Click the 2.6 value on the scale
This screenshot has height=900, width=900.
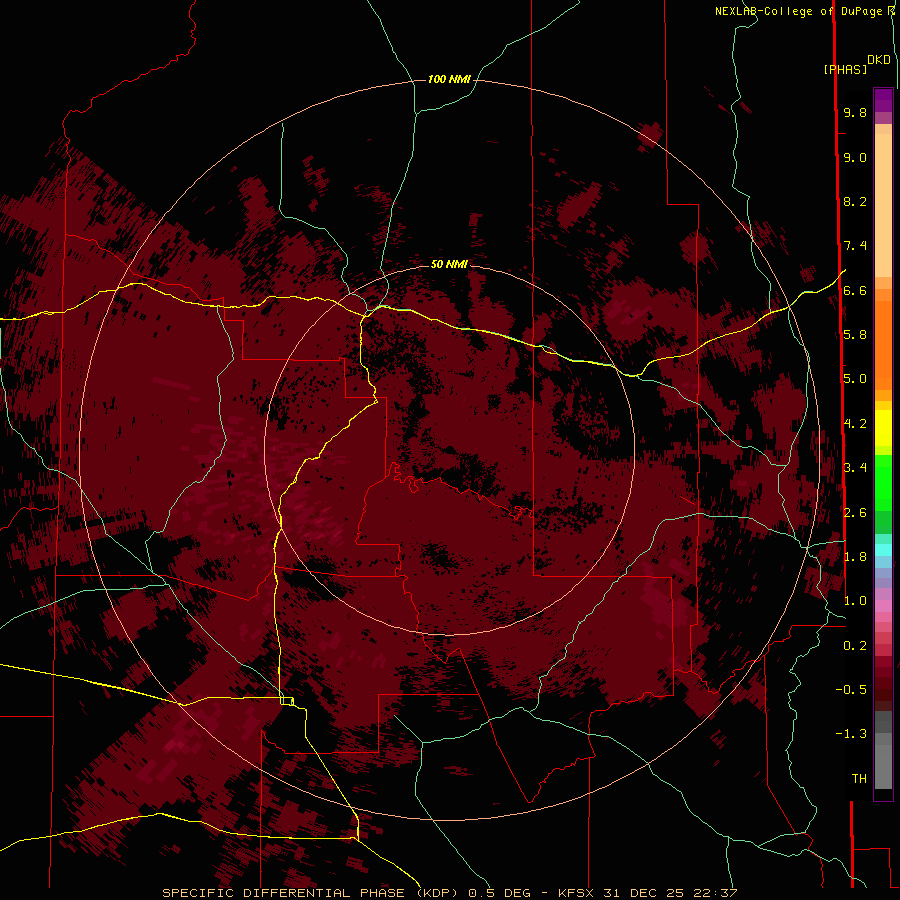tap(855, 513)
